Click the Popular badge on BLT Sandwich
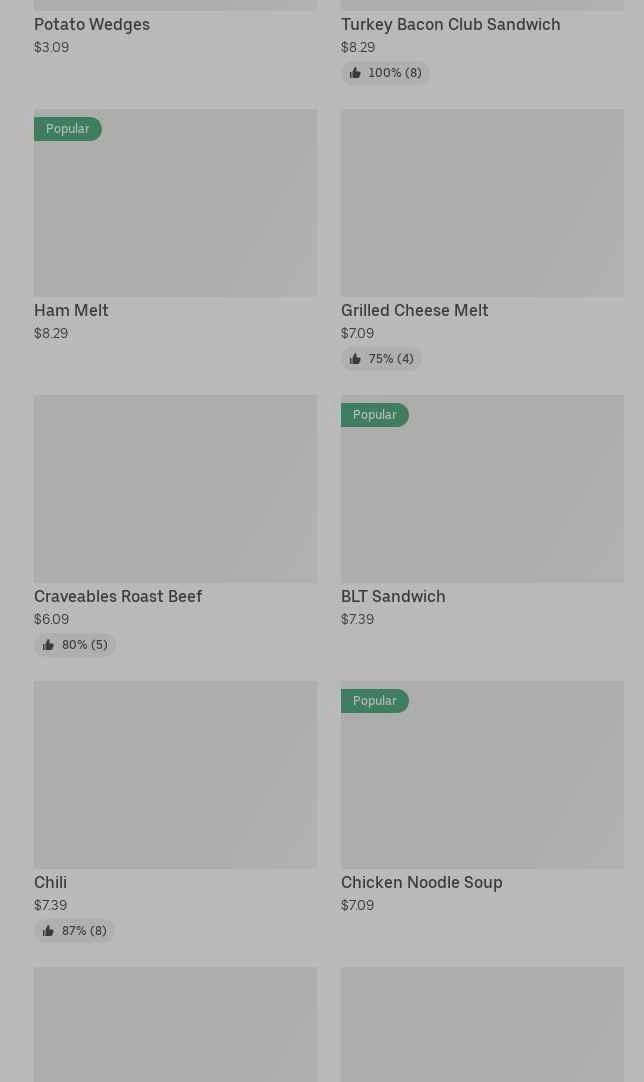The height and width of the screenshot is (1082, 644). [375, 415]
